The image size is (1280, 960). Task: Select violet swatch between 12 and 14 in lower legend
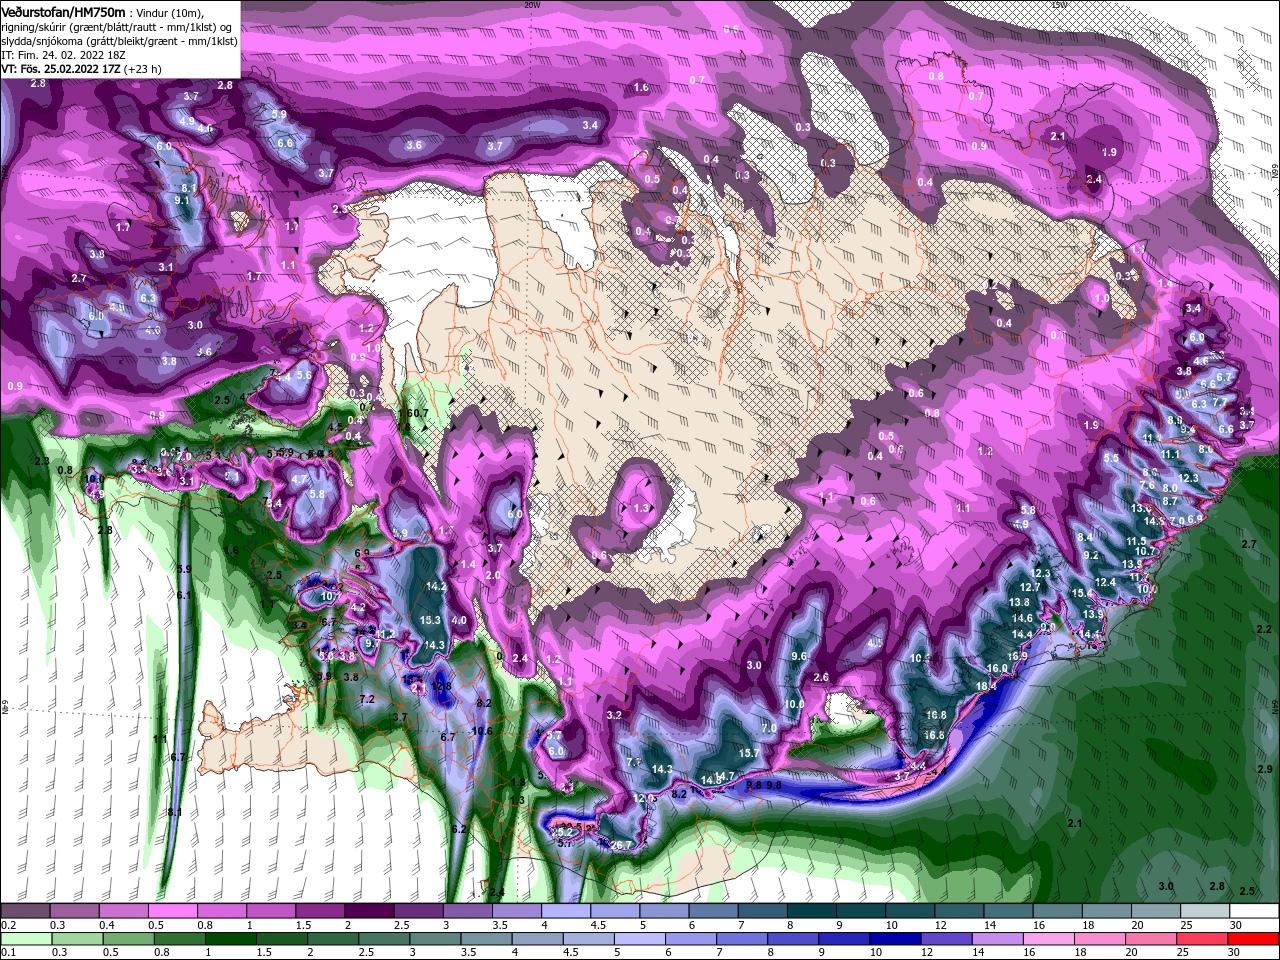945,939
